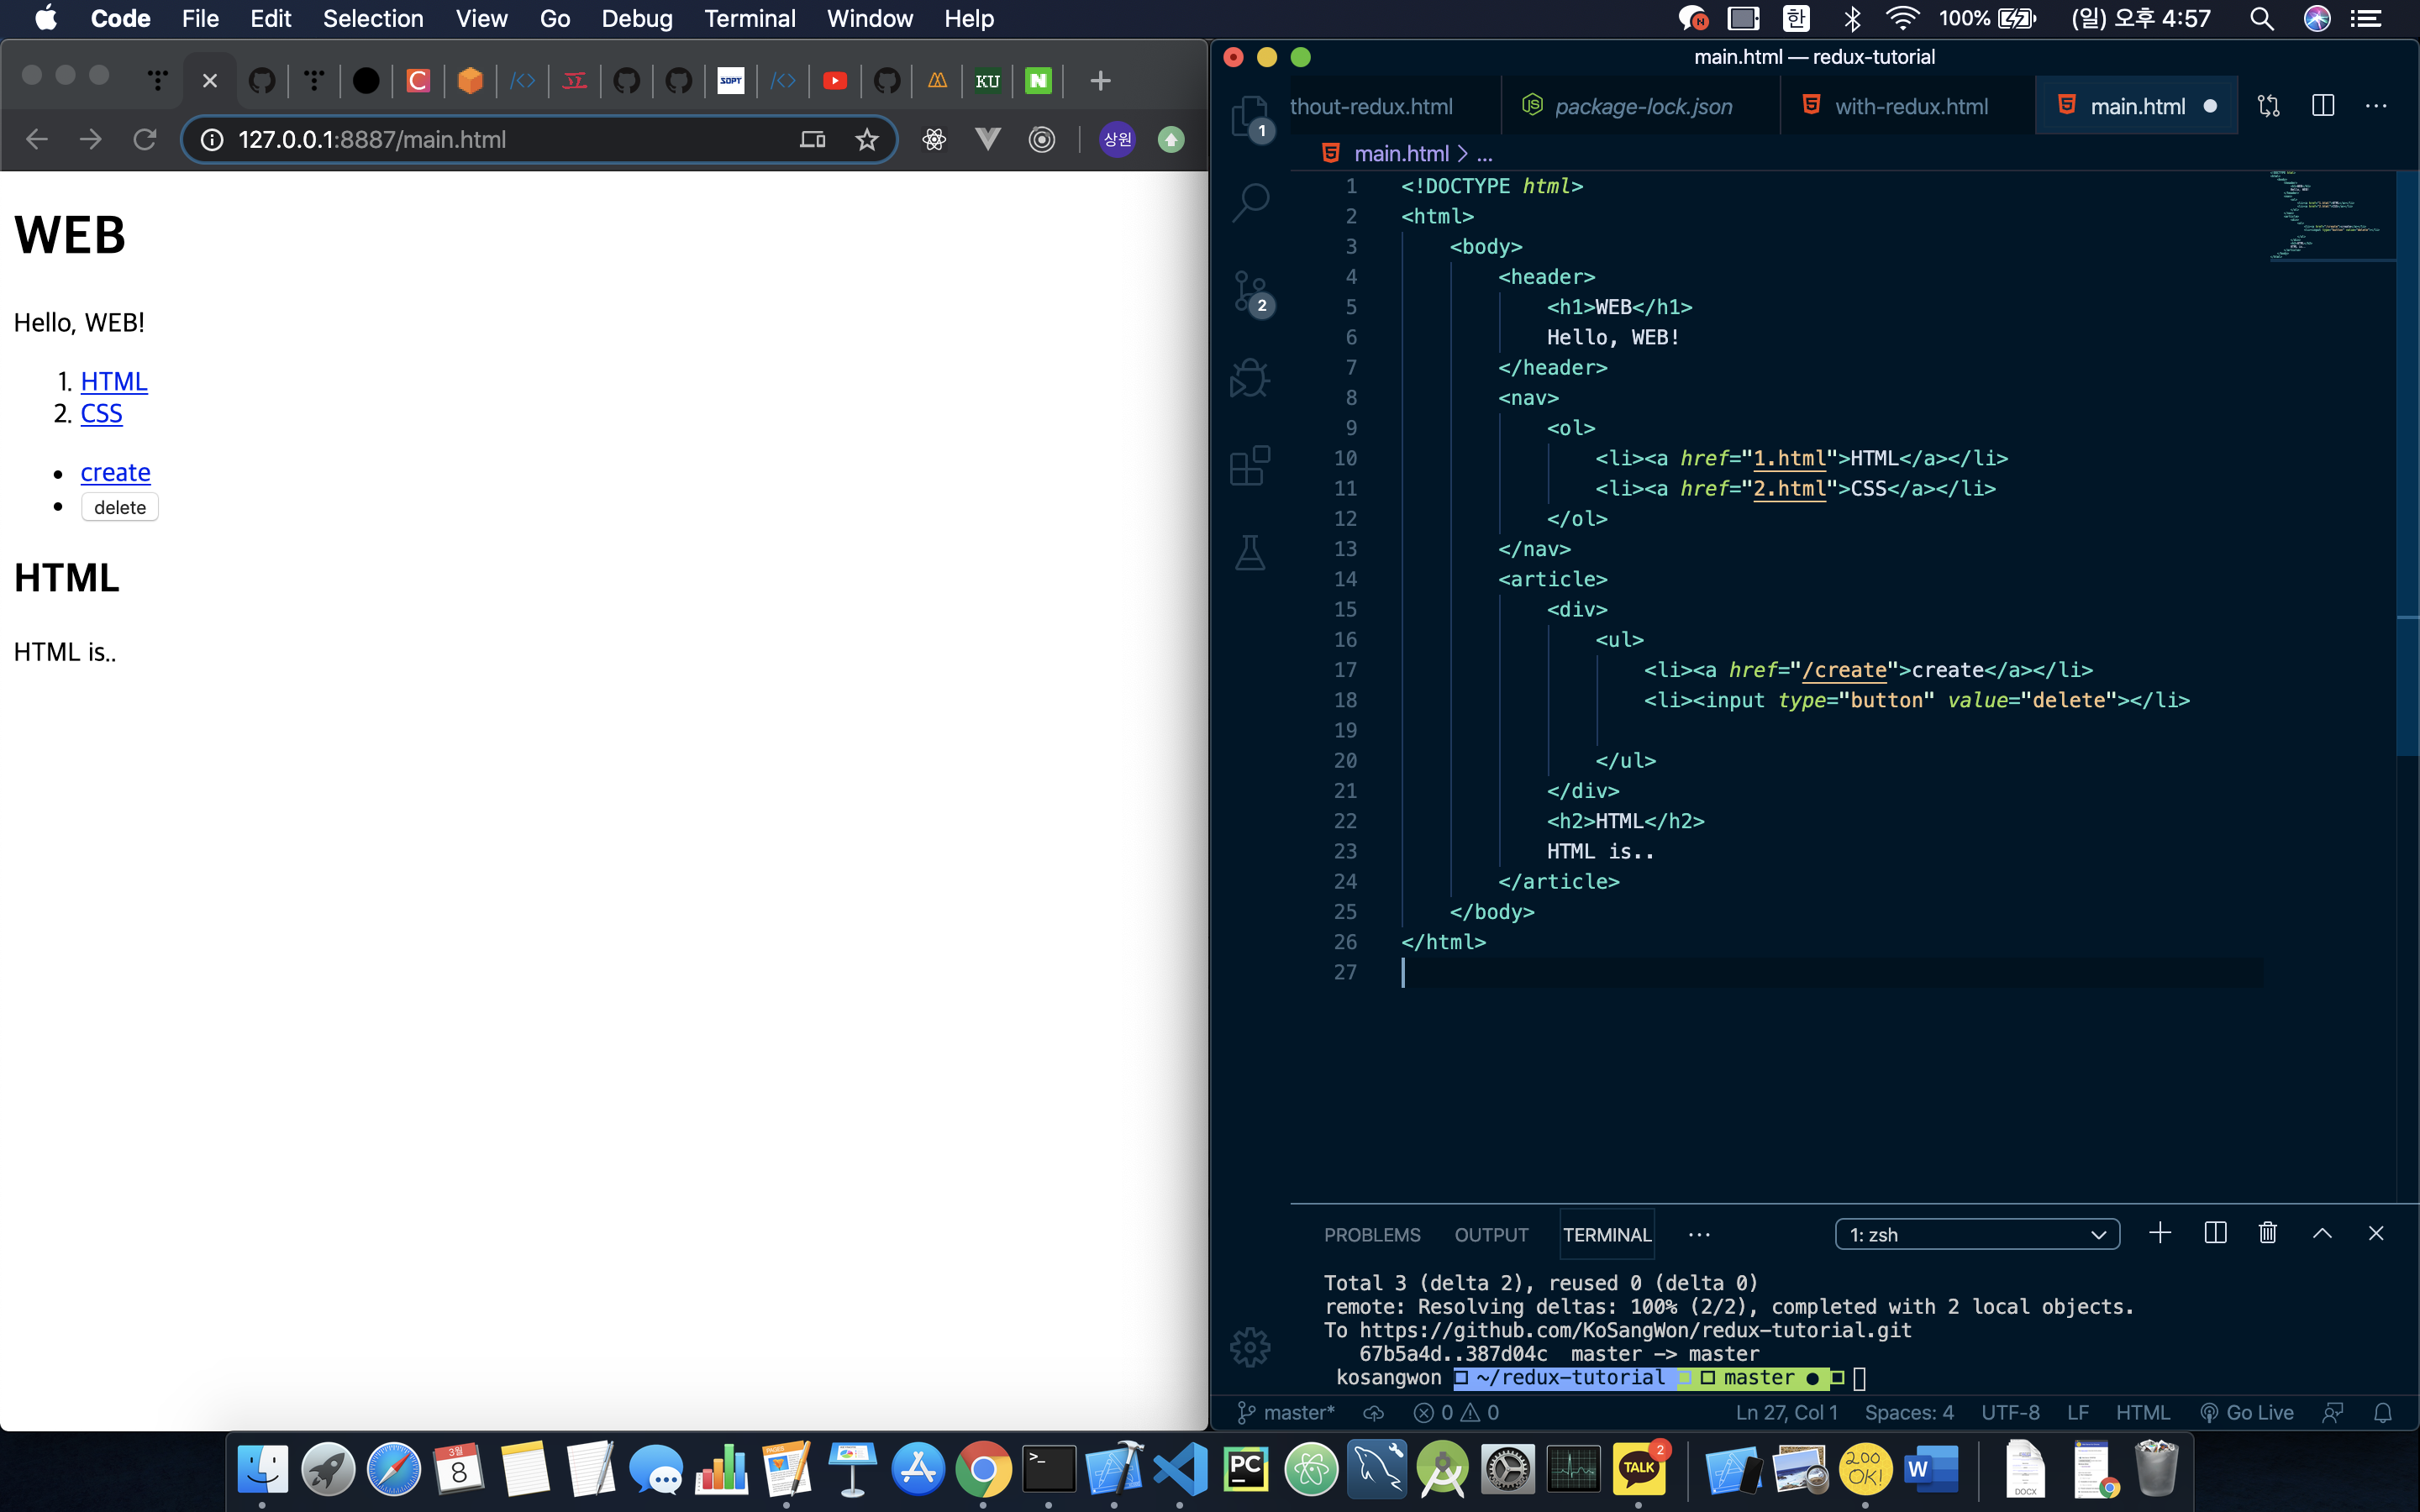This screenshot has height=1512, width=2420.
Task: Click the Manage gear icon
Action: (x=1250, y=1347)
